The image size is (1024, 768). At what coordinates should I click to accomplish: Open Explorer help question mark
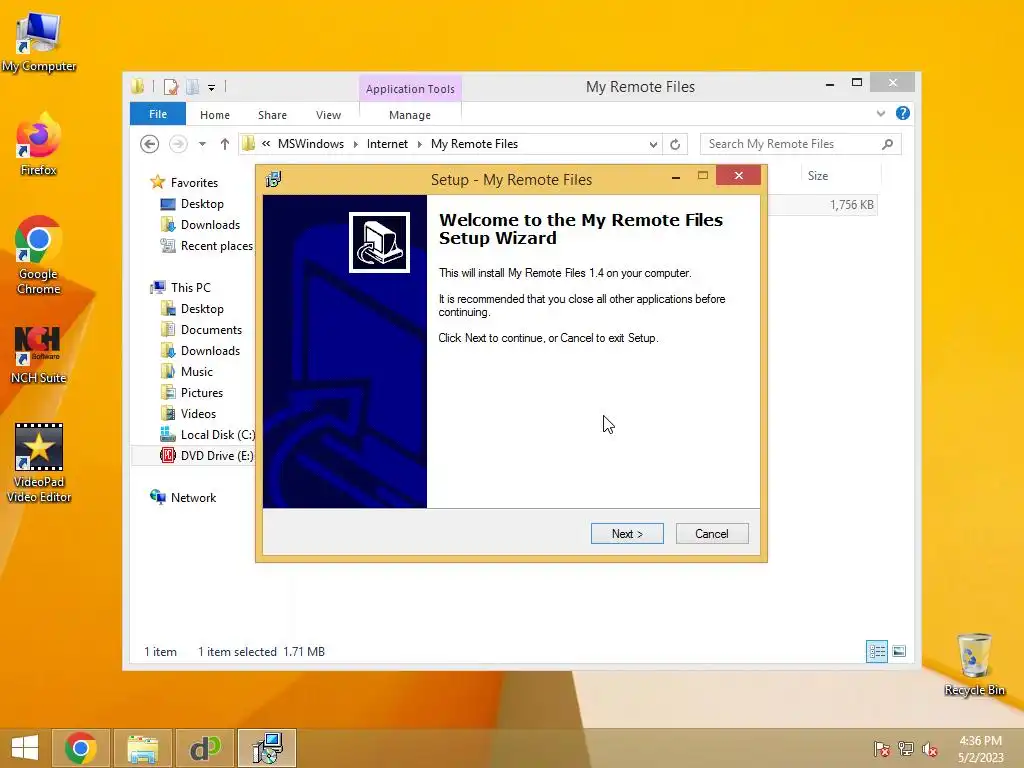click(903, 114)
